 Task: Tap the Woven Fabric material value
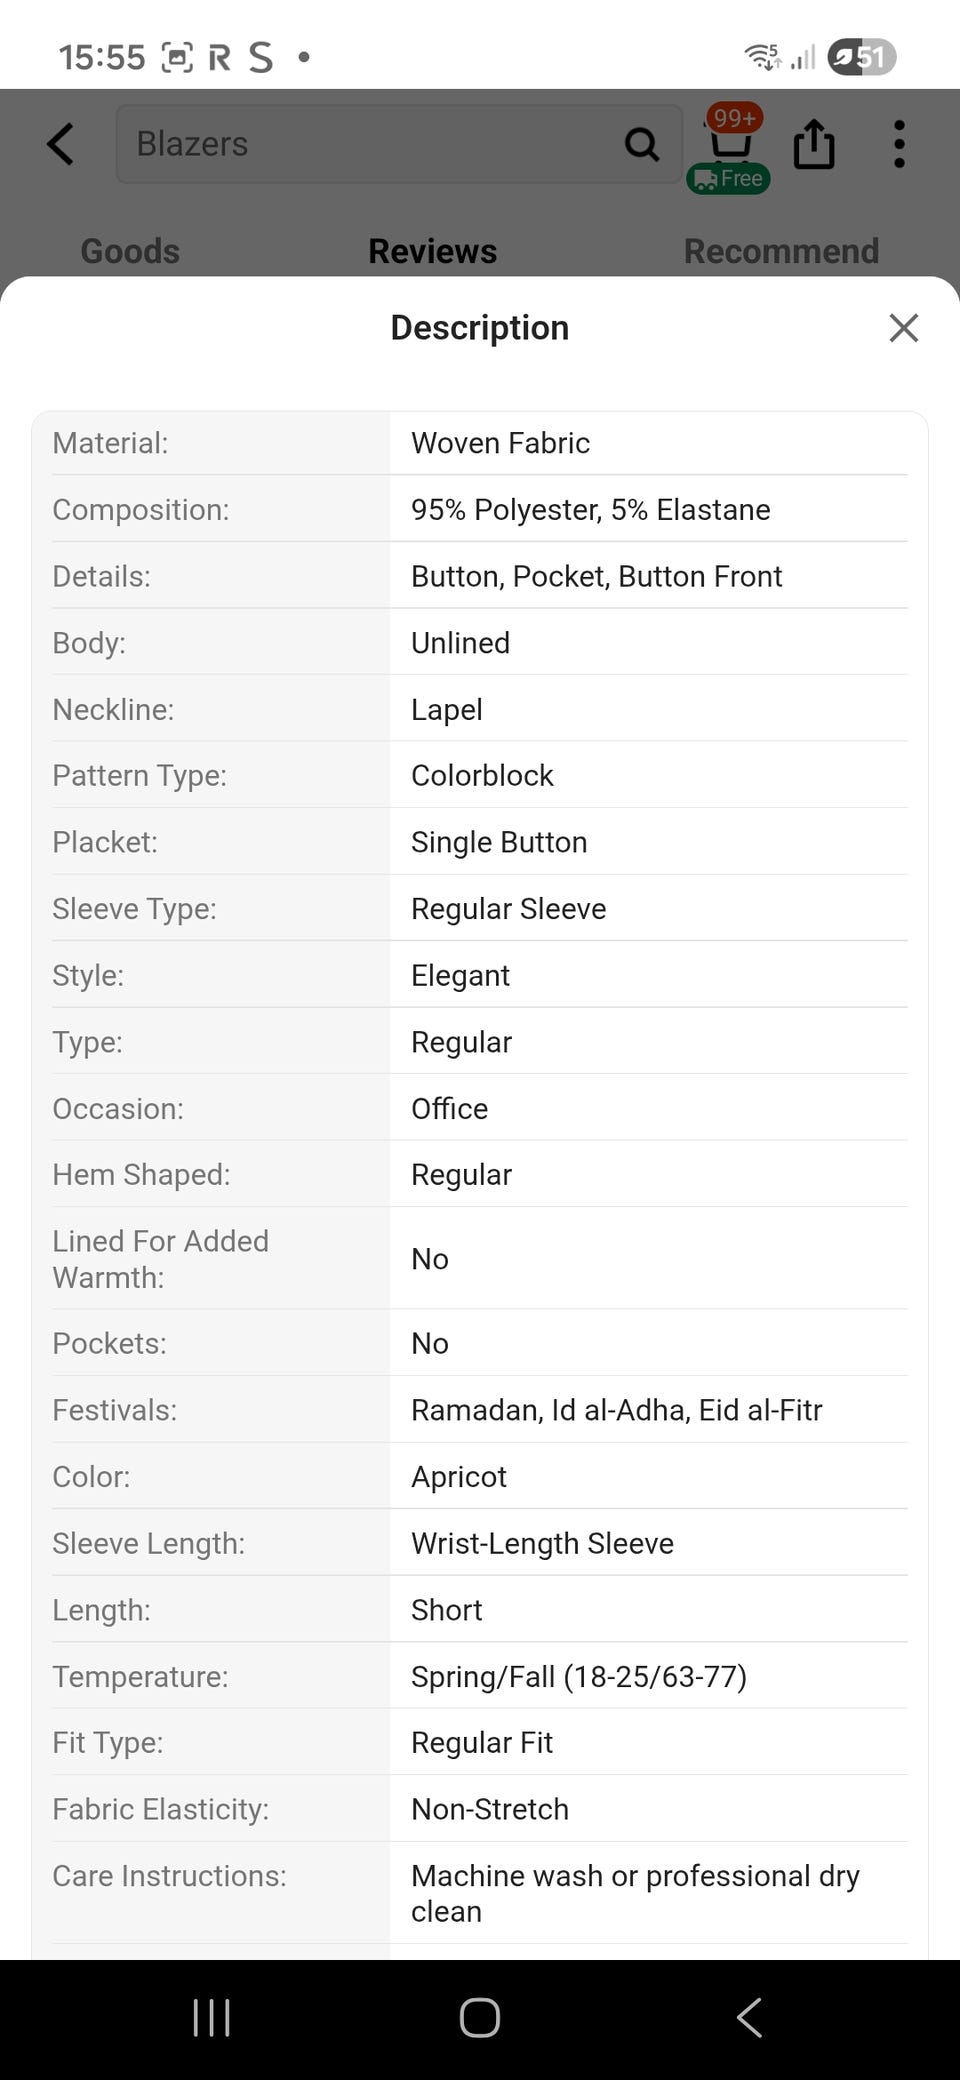click(x=500, y=443)
